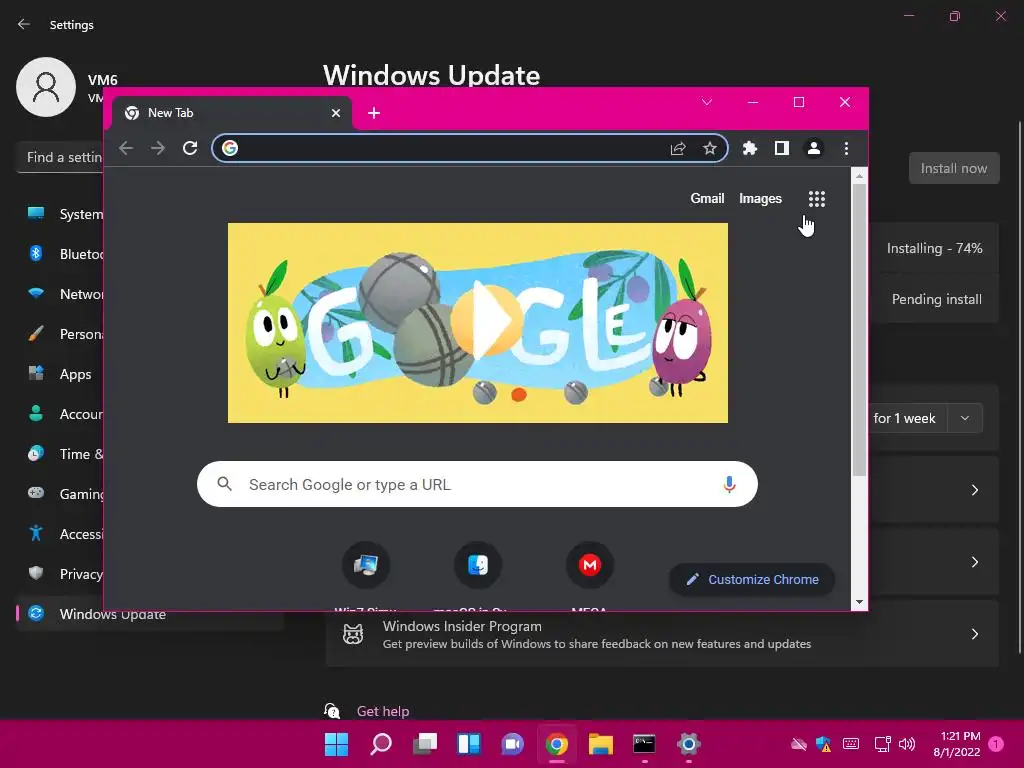Go back in Settings window
Viewport: 1024px width, 768px height.
pos(24,24)
